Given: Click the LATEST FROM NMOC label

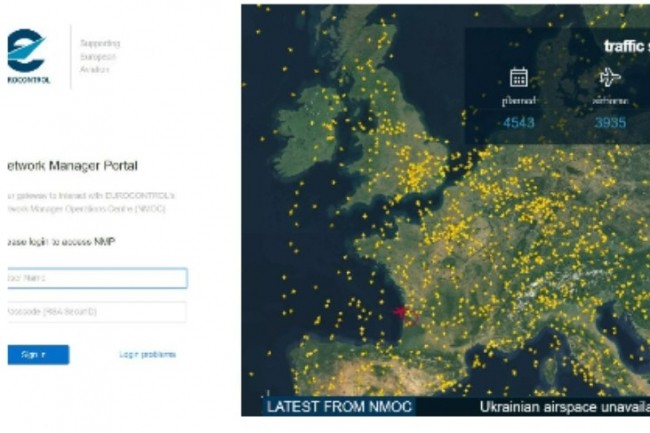Looking at the screenshot, I should click(339, 406).
